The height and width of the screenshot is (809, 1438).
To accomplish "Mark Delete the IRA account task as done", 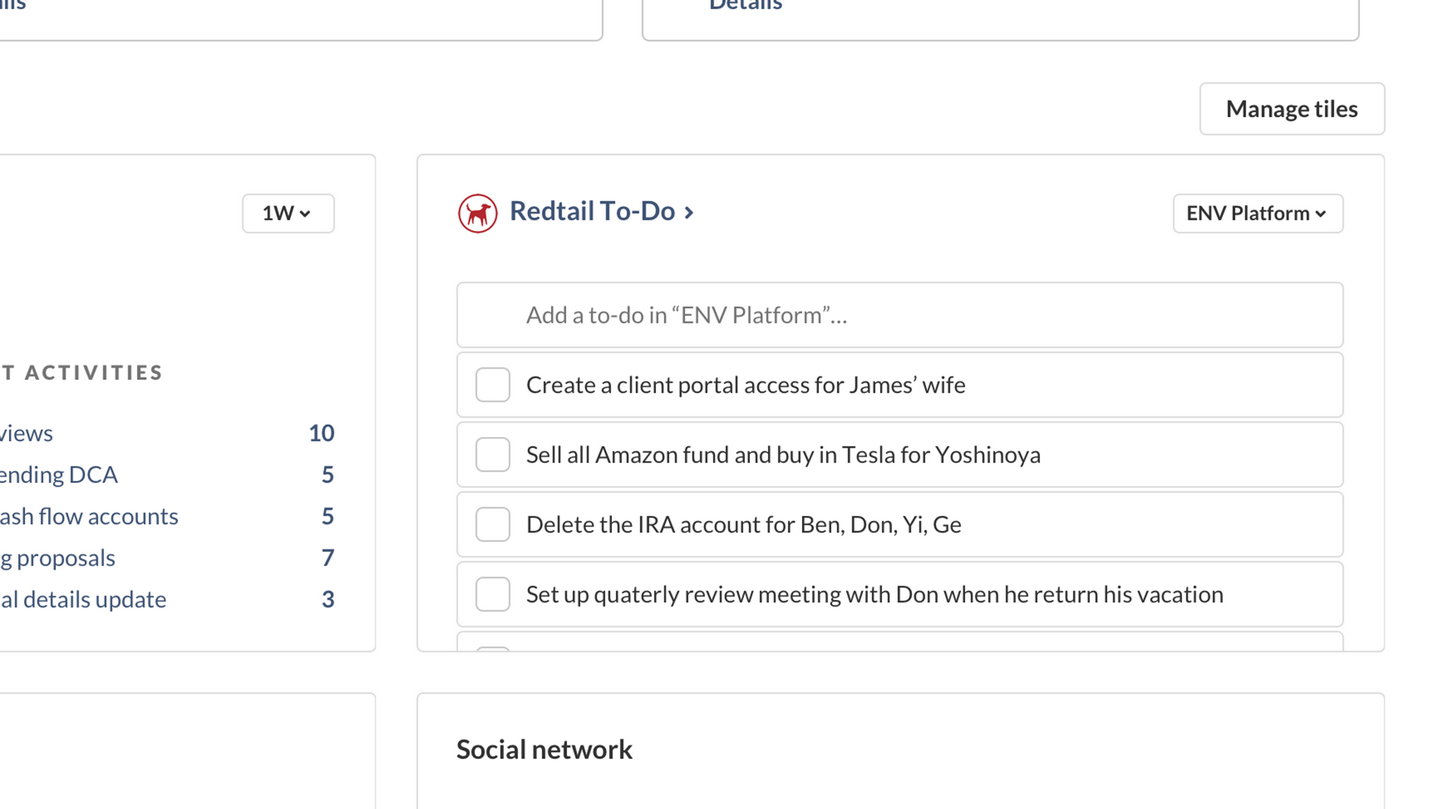I will pyautogui.click(x=492, y=525).
